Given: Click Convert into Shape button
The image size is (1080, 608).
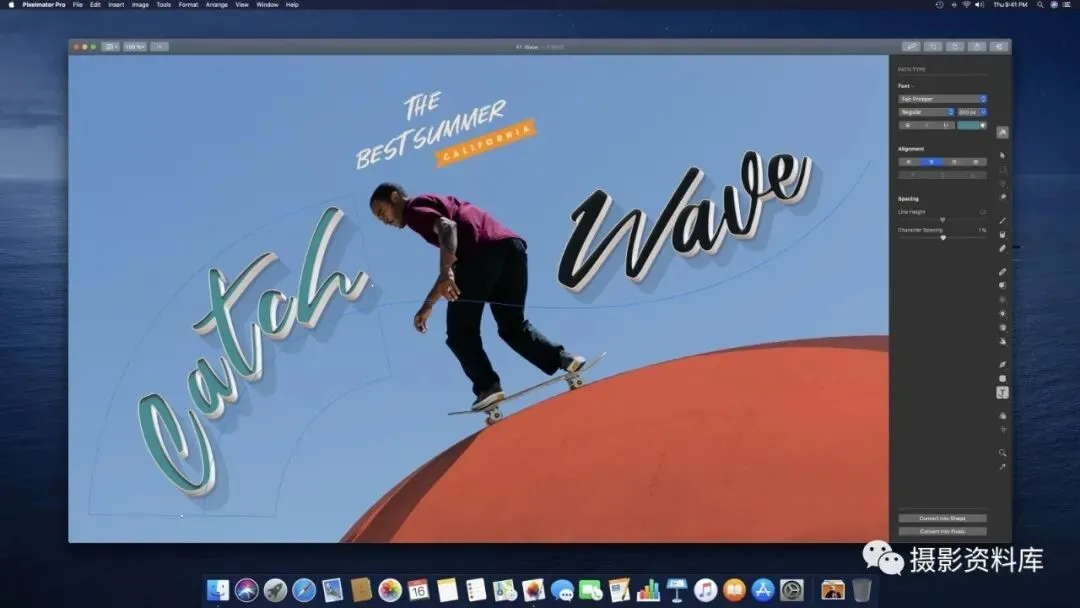Looking at the screenshot, I should [x=942, y=518].
